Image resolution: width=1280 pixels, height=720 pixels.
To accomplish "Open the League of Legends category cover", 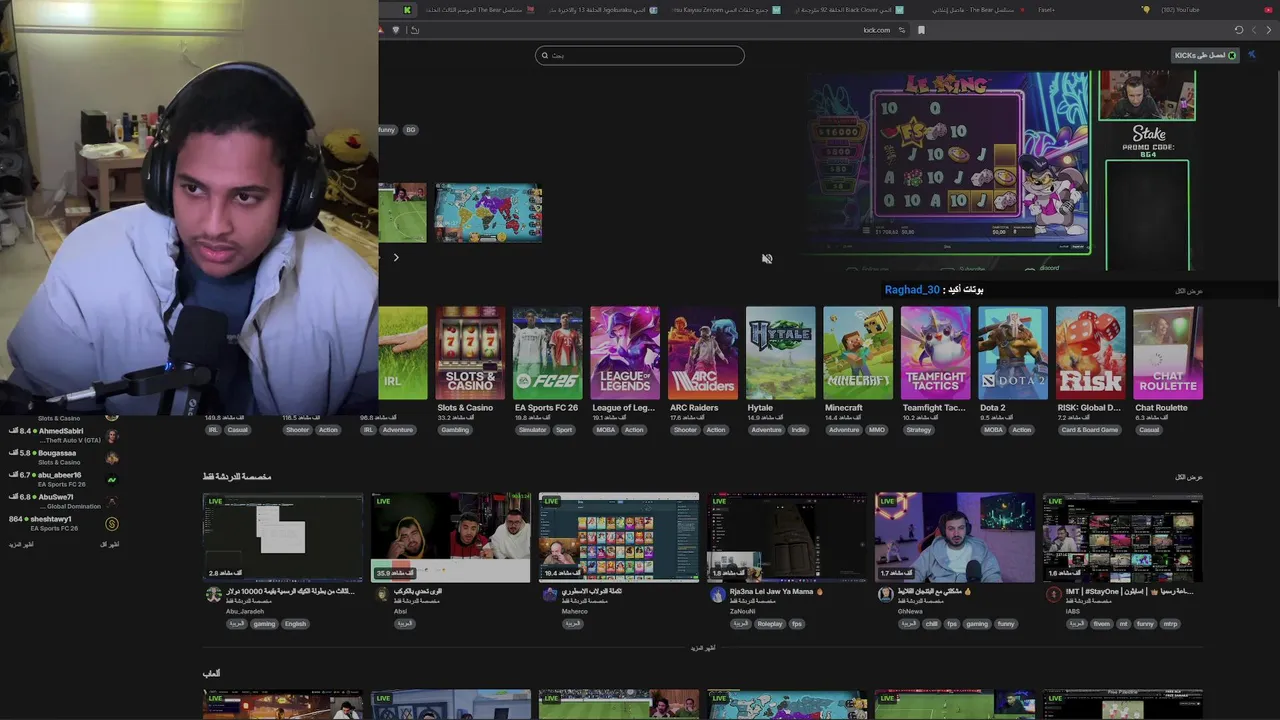I will click(x=625, y=352).
